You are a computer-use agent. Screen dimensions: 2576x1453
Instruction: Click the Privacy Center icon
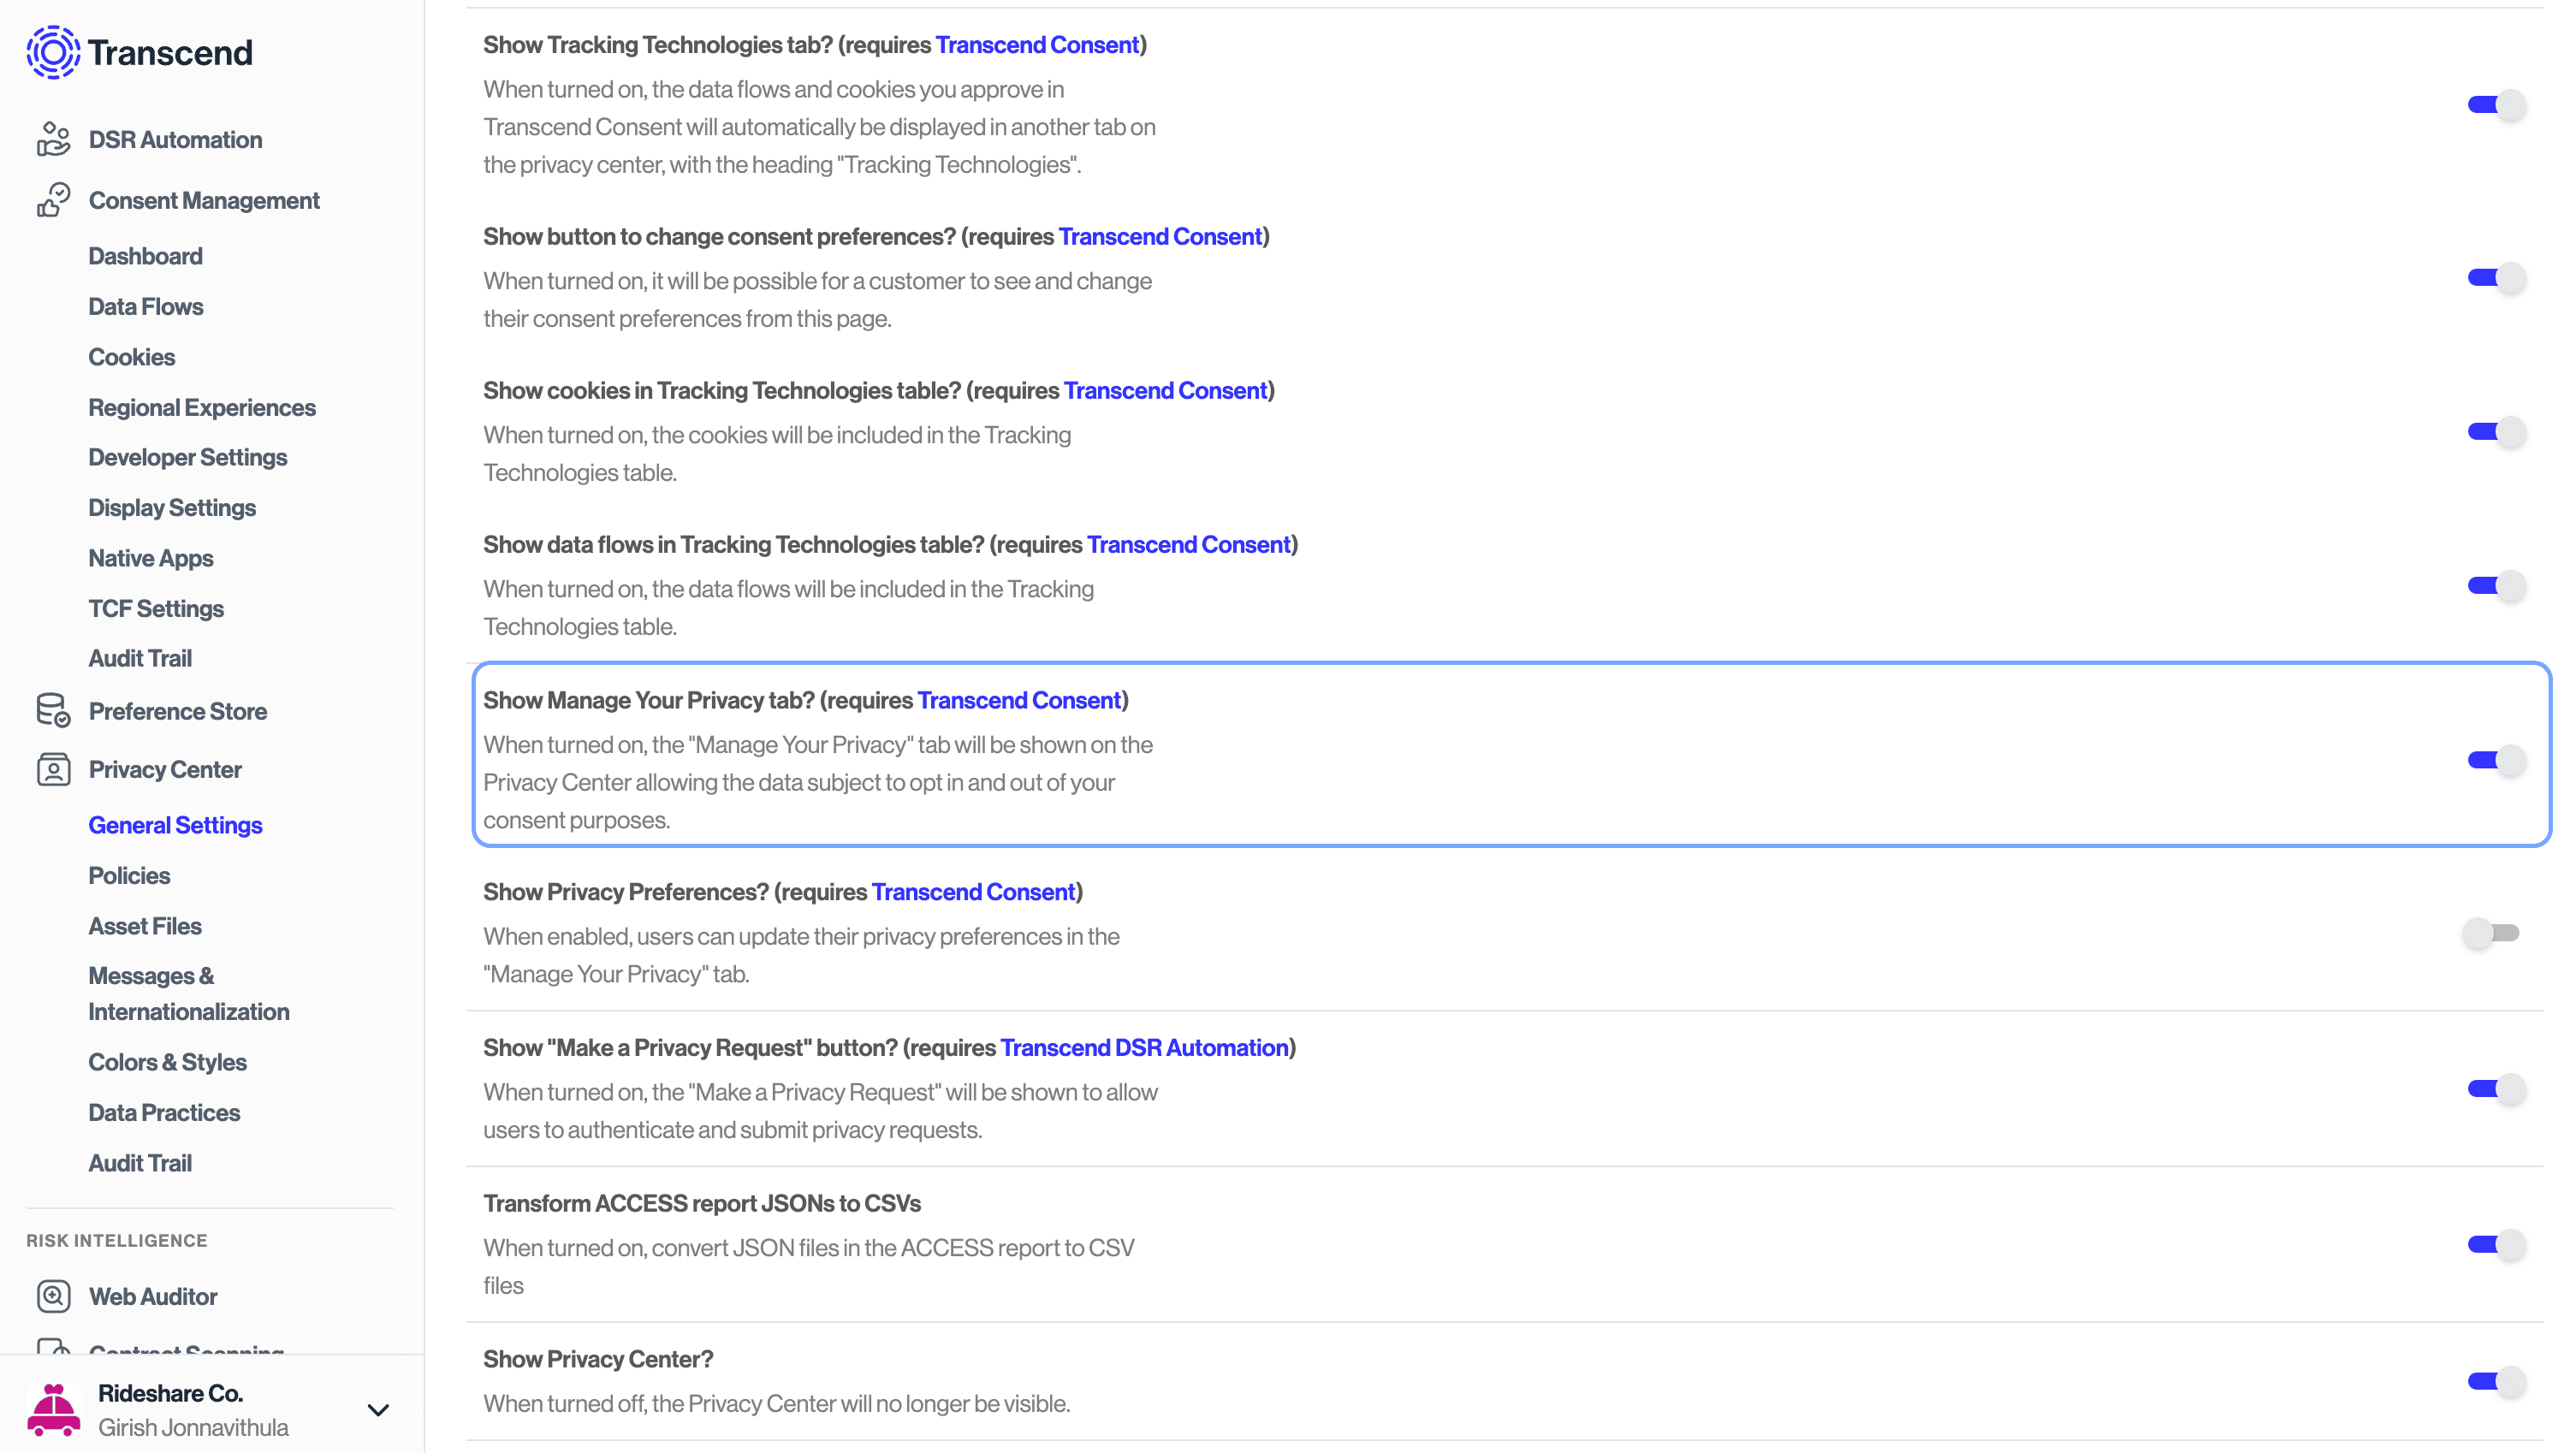(53, 769)
